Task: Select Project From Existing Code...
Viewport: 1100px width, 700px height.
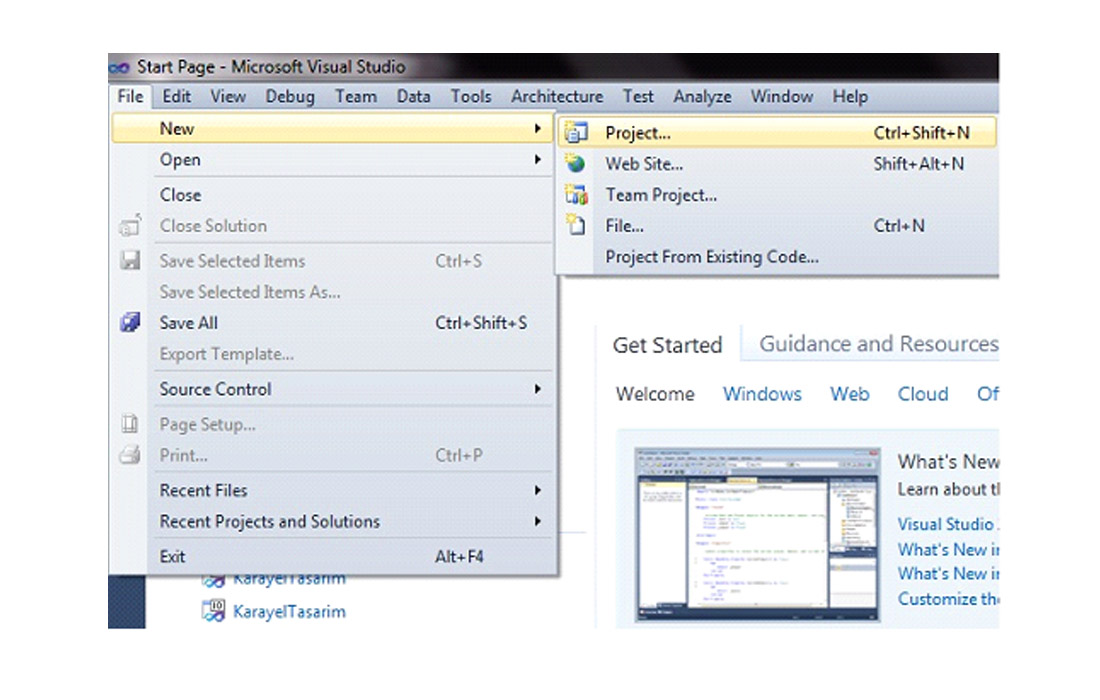Action: (x=777, y=257)
